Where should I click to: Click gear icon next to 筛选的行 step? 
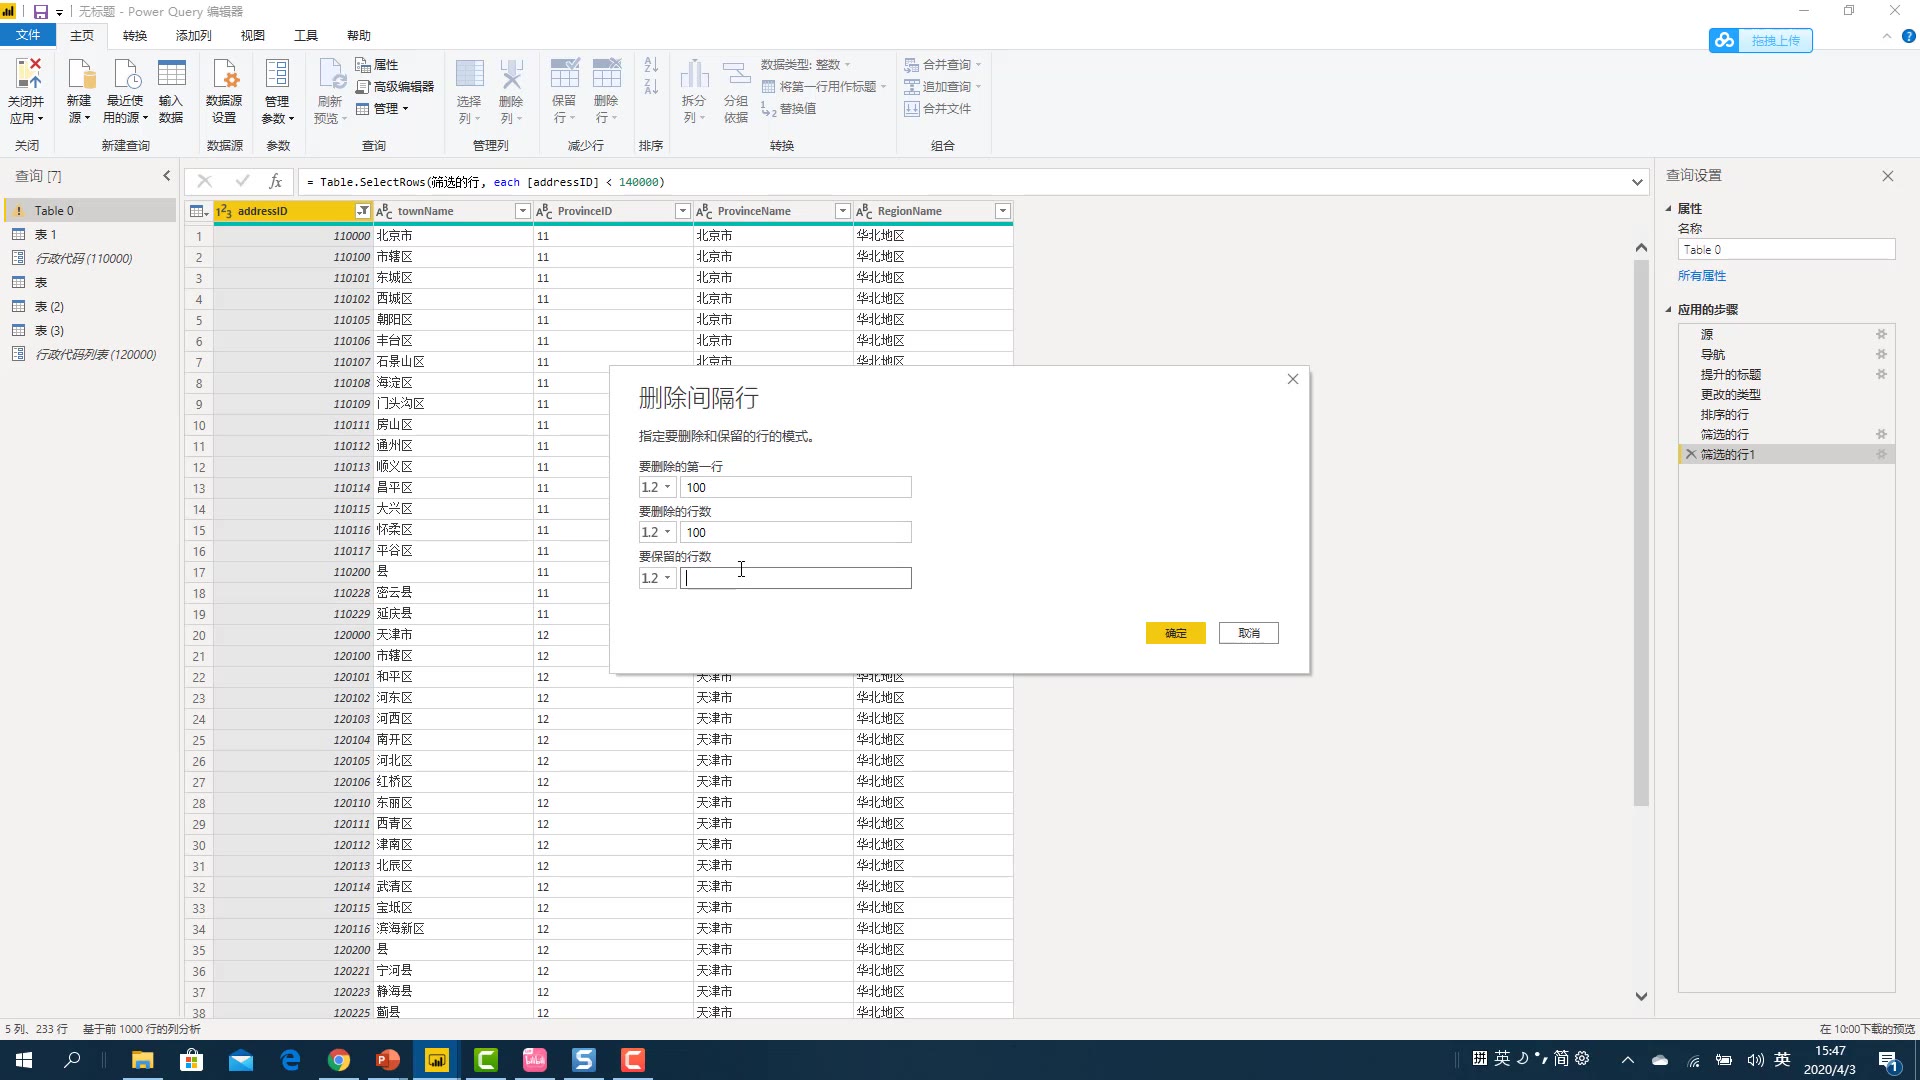click(1881, 434)
